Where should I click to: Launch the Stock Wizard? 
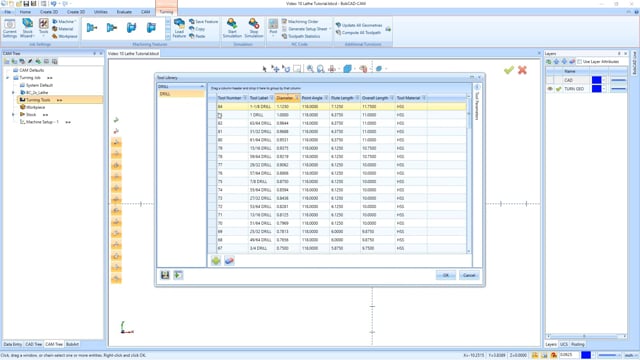click(27, 28)
